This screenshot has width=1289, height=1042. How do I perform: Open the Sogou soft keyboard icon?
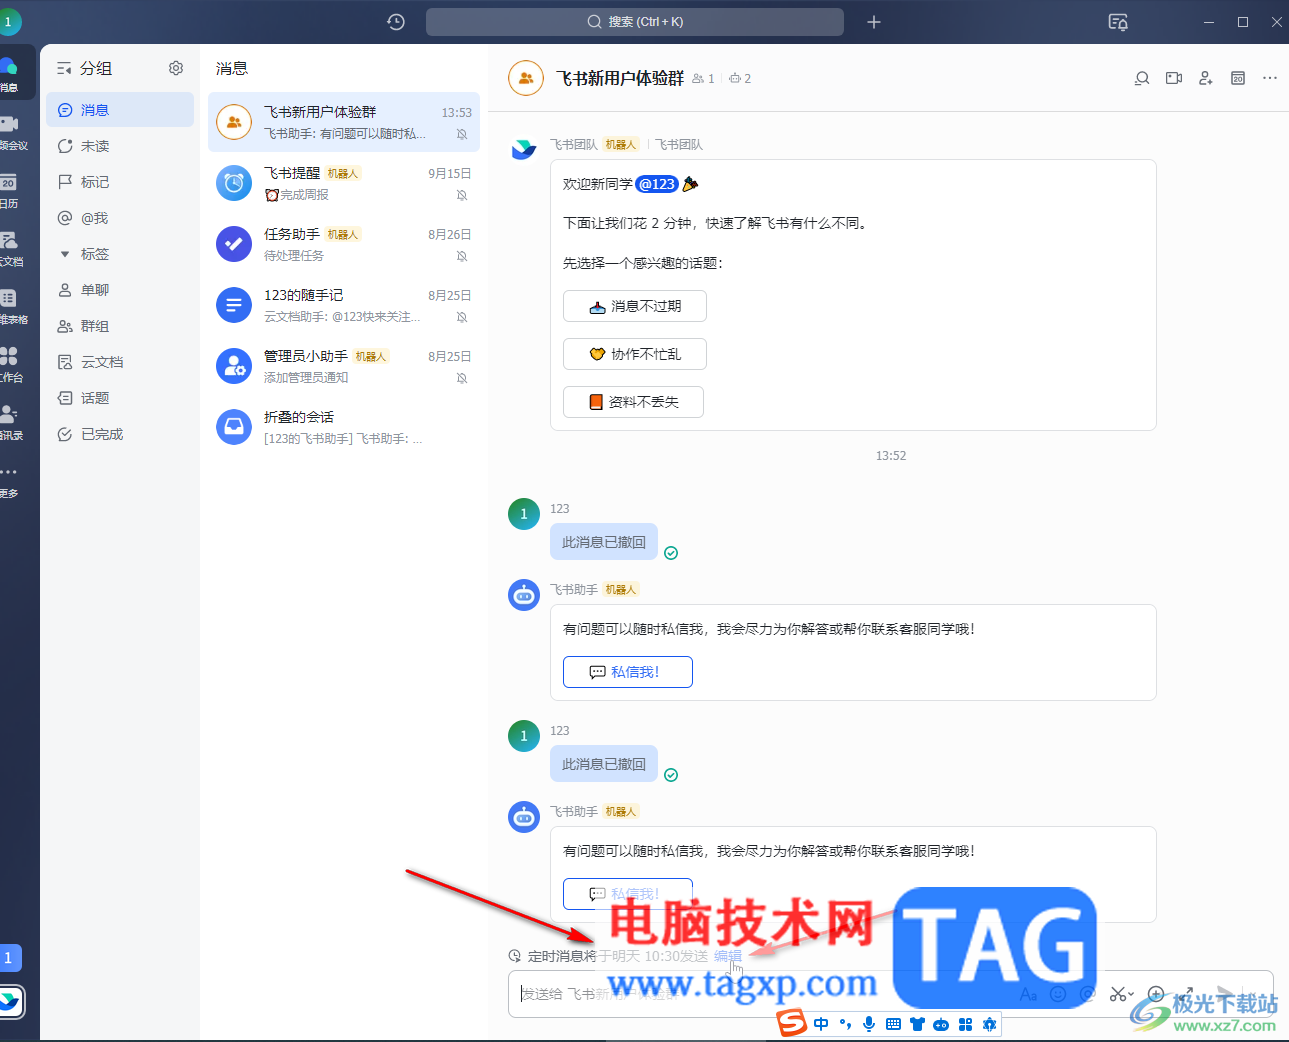[893, 1024]
